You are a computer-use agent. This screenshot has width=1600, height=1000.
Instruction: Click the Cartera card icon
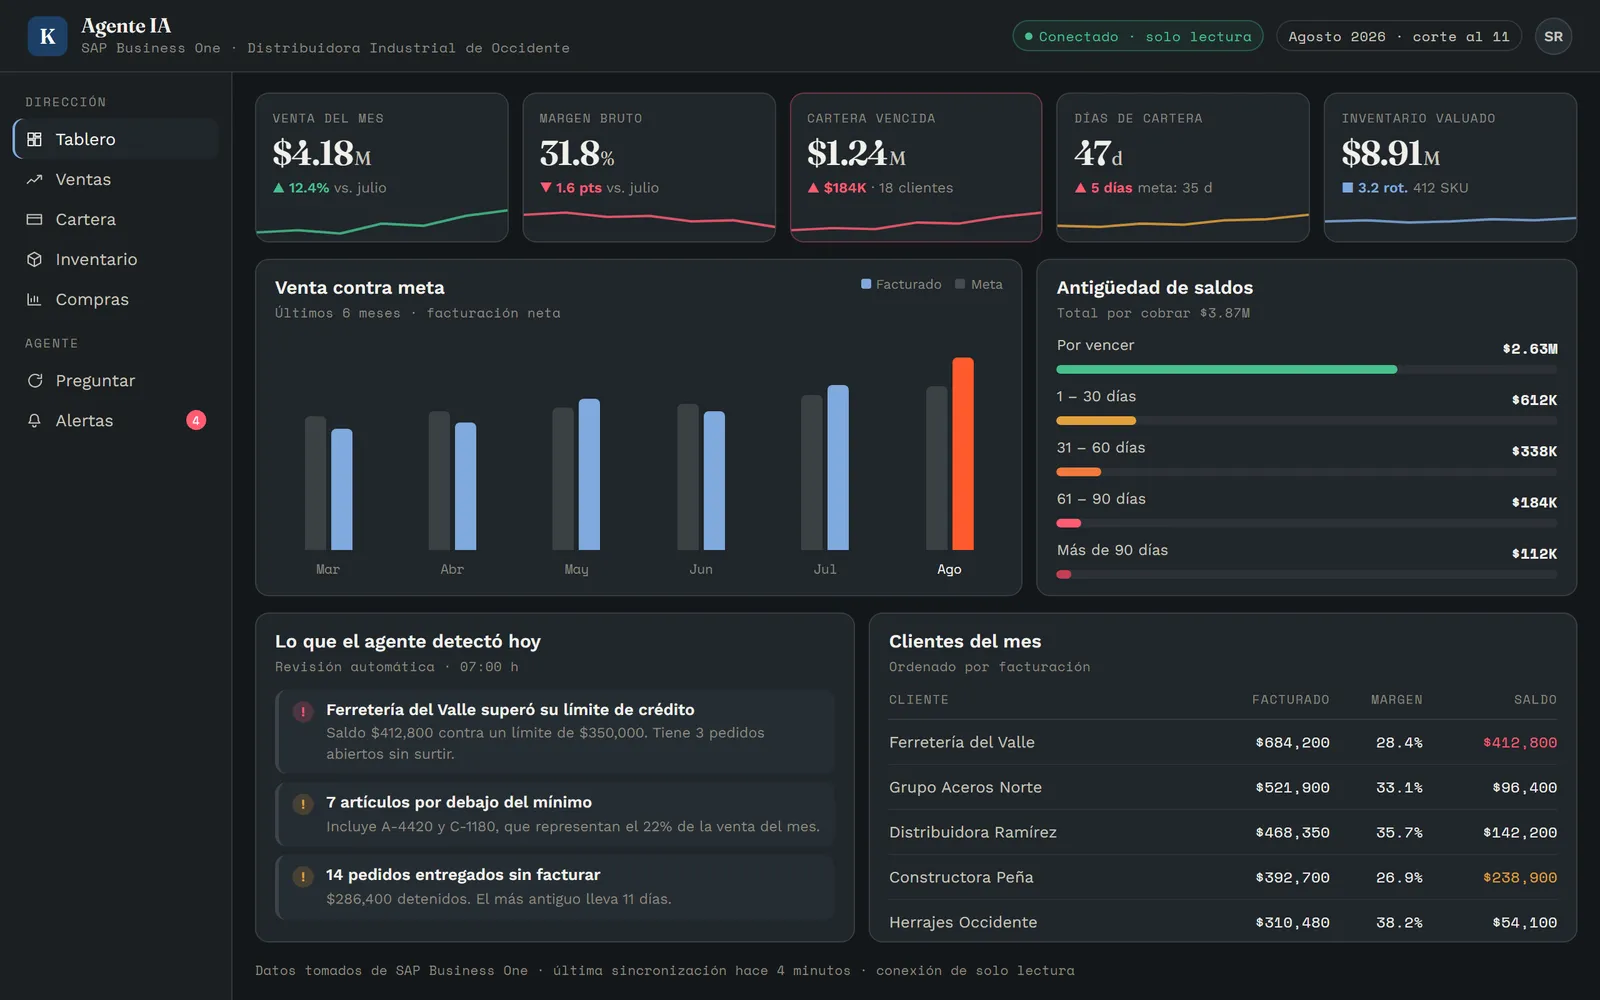(x=34, y=219)
